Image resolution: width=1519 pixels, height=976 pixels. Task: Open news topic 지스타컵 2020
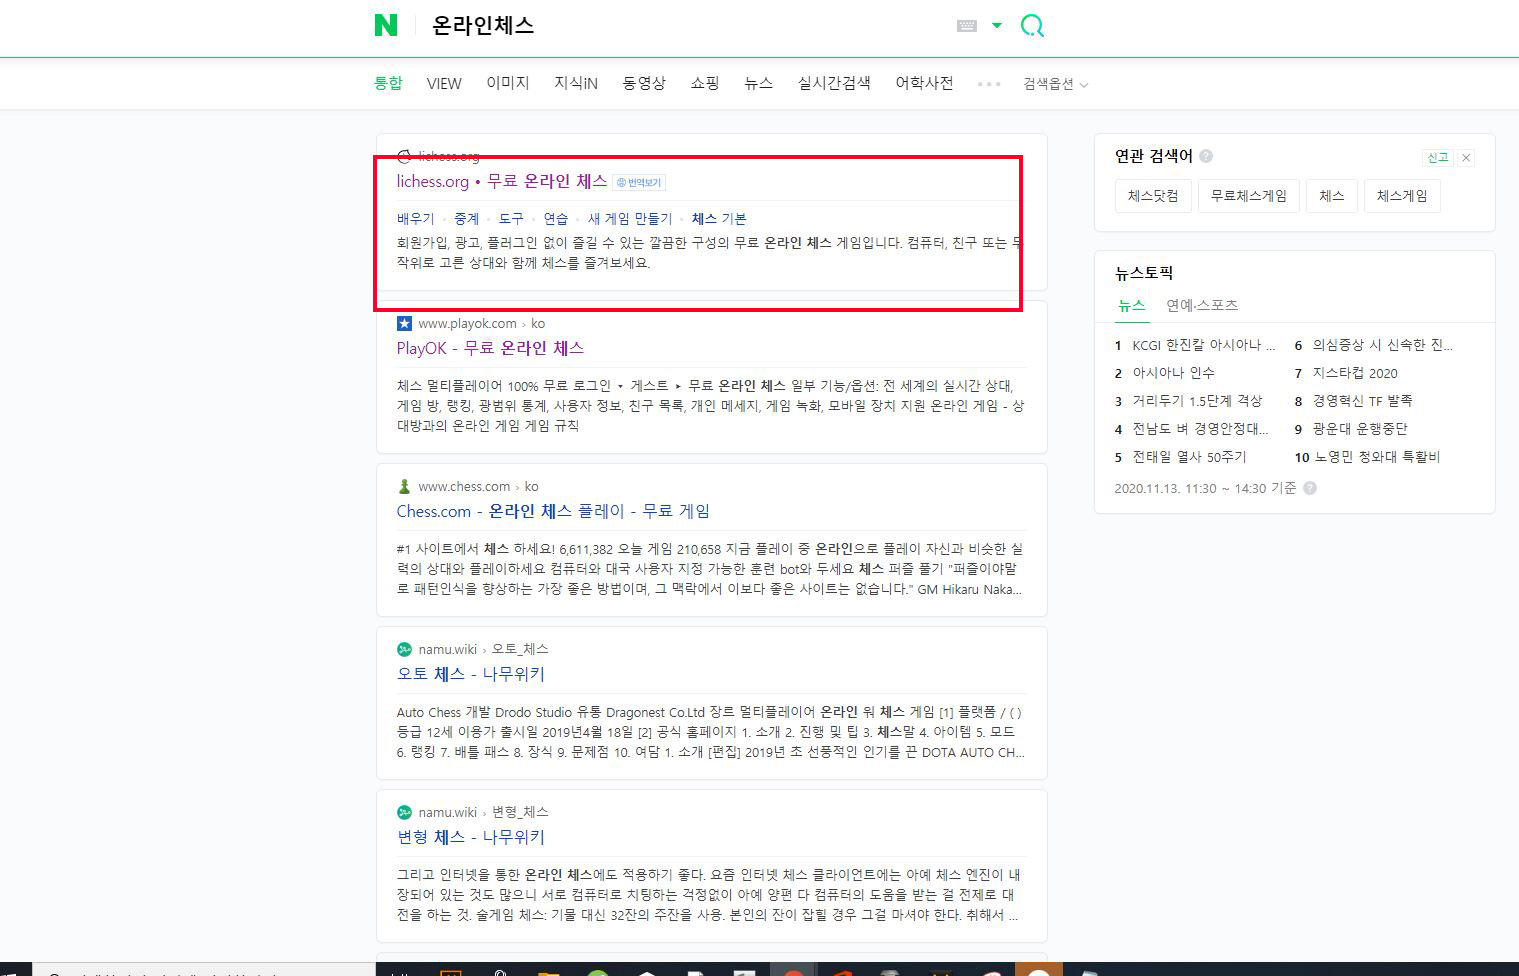coord(1355,373)
